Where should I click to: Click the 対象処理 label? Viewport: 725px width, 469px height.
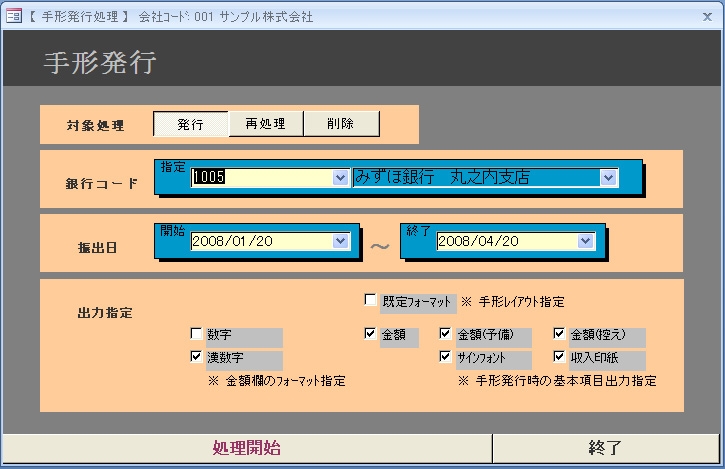(x=95, y=125)
